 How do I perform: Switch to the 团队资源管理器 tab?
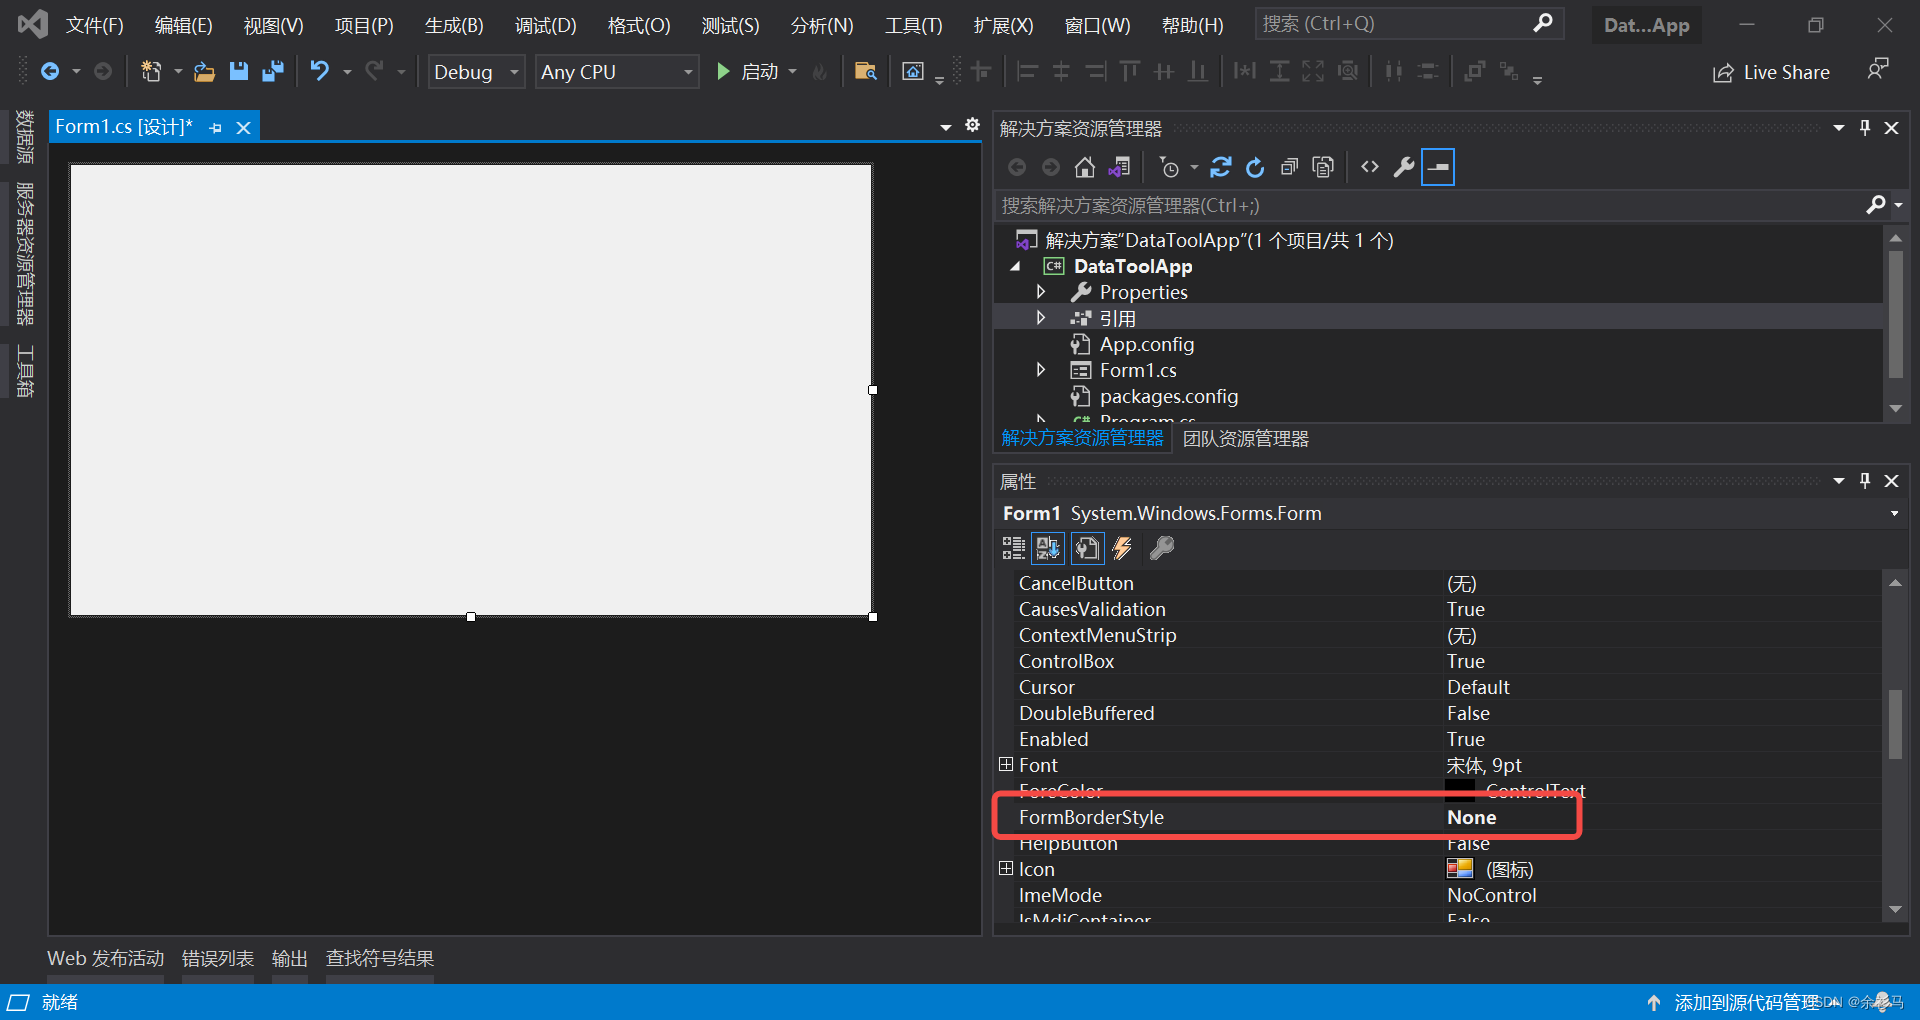(1244, 438)
